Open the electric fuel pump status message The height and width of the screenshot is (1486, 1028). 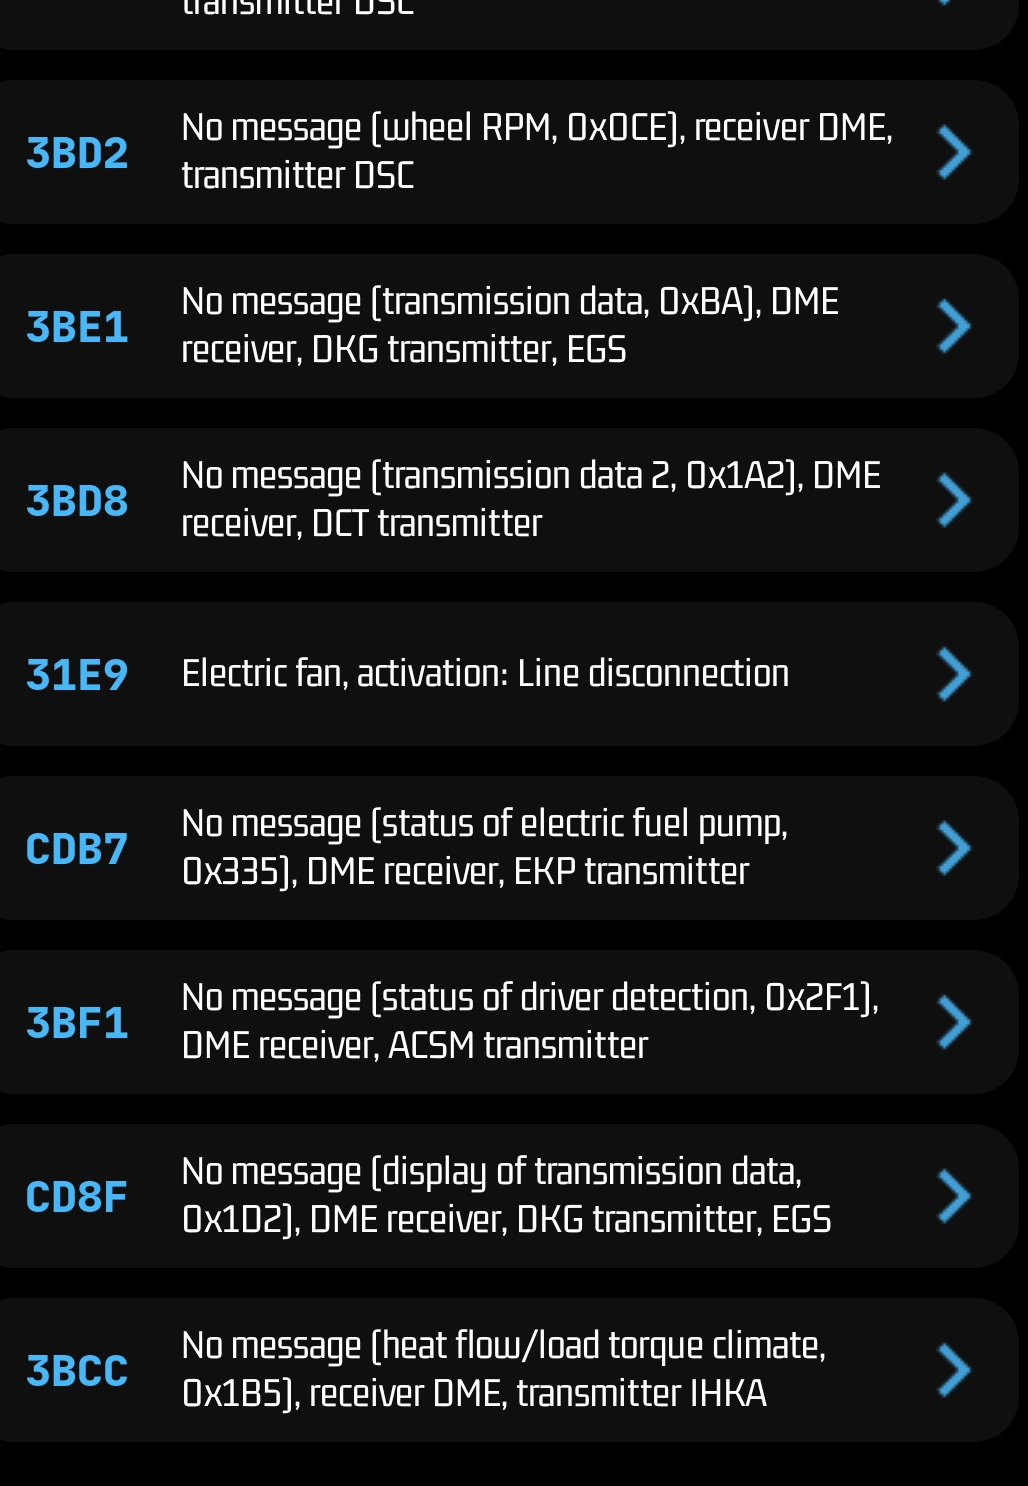[x=485, y=848]
